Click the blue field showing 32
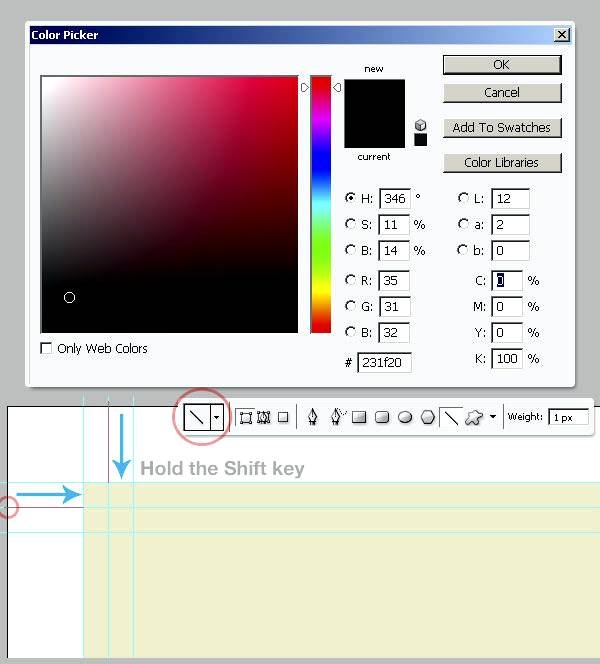This screenshot has width=600, height=664. pyautogui.click(x=394, y=333)
